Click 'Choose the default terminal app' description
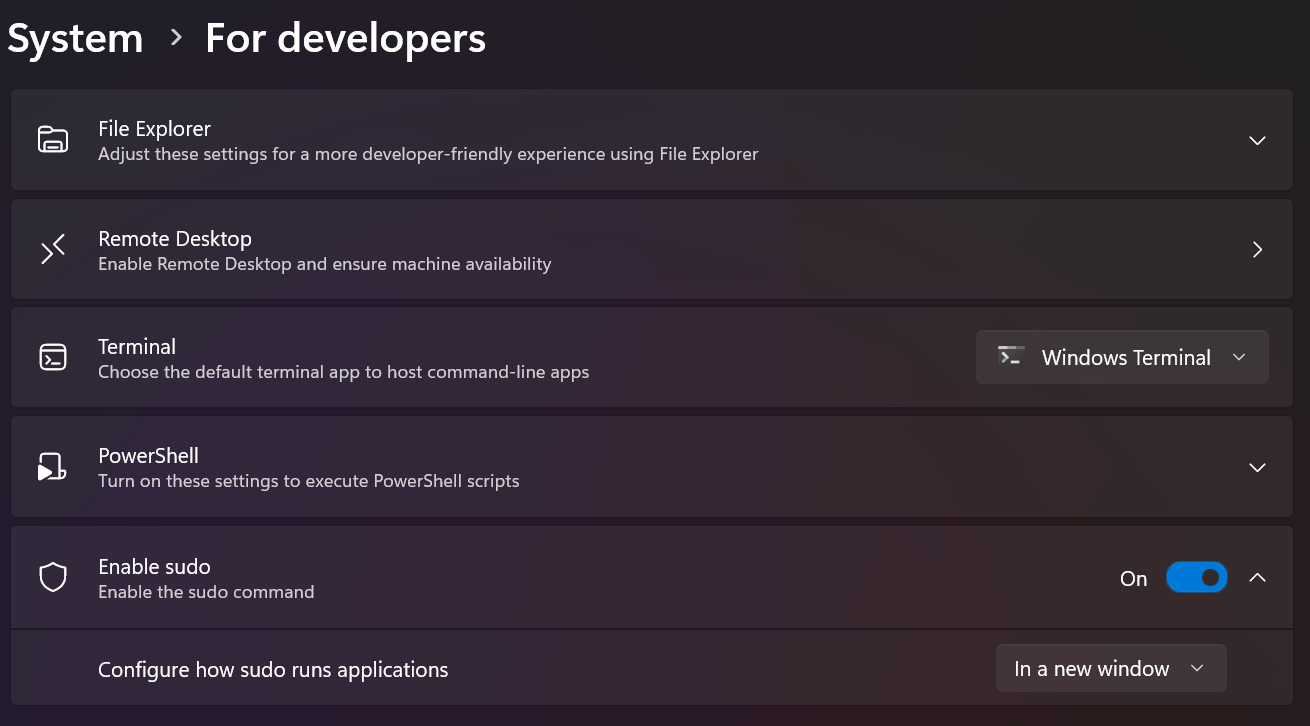 [344, 372]
